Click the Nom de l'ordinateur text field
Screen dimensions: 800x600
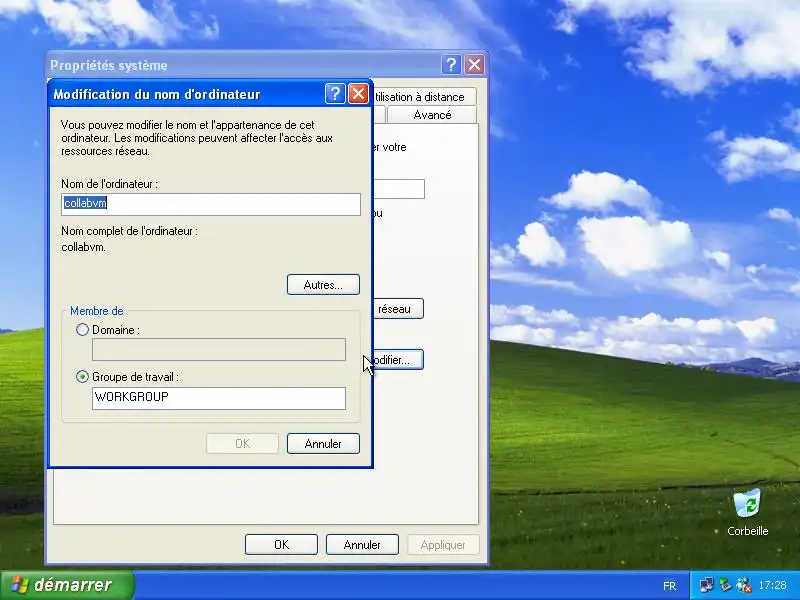211,204
